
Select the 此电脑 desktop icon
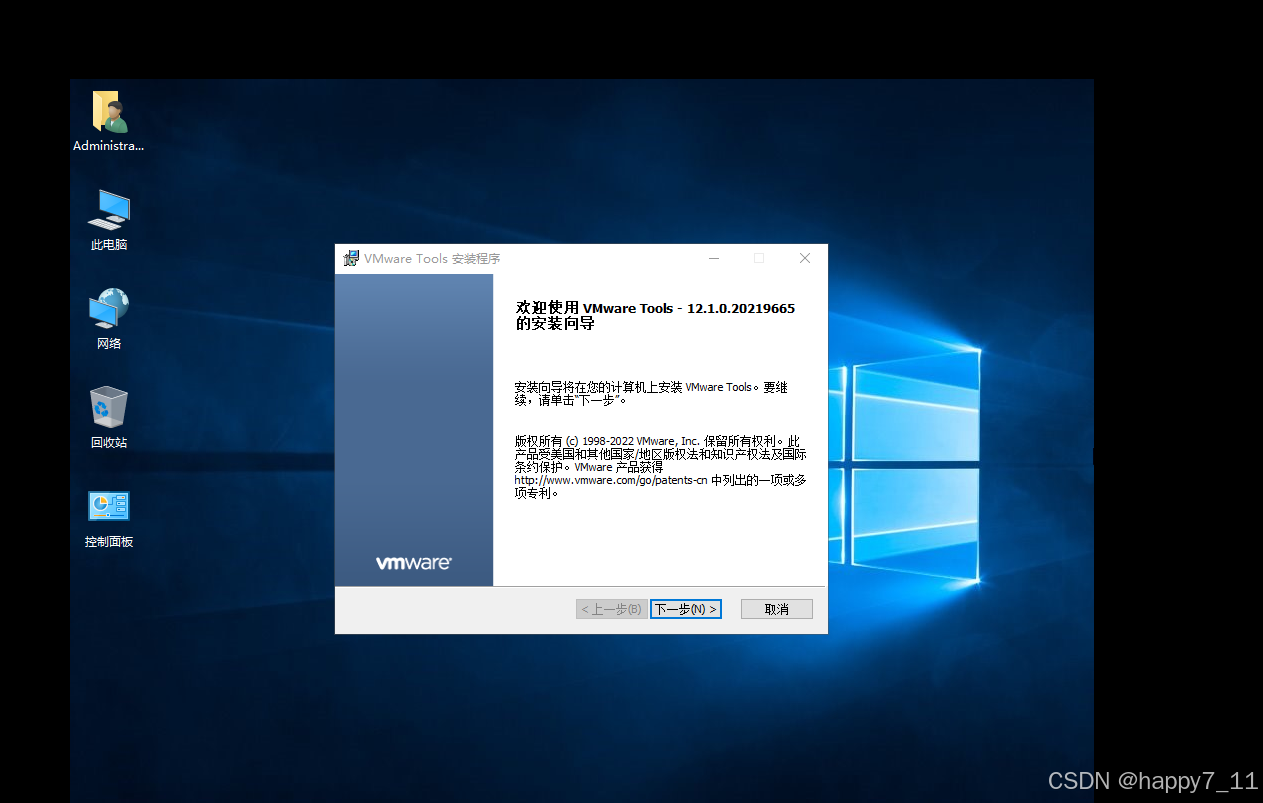[109, 220]
